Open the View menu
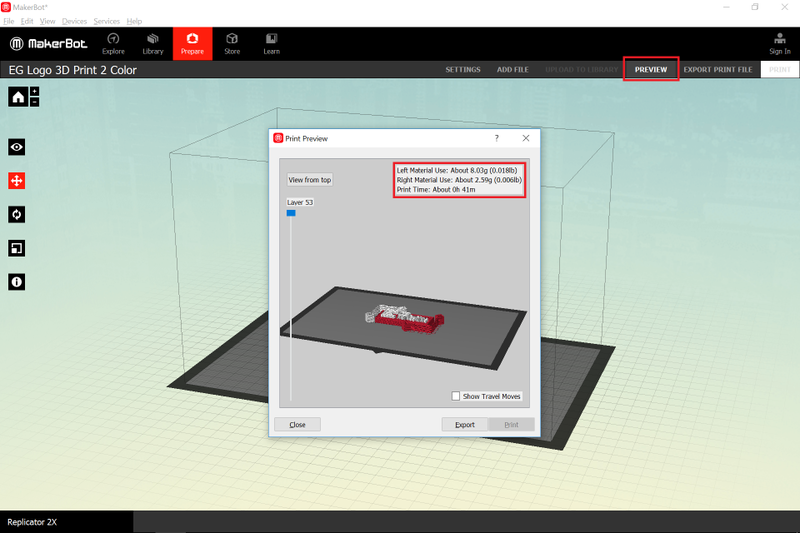Viewport: 800px width, 533px height. (x=47, y=21)
